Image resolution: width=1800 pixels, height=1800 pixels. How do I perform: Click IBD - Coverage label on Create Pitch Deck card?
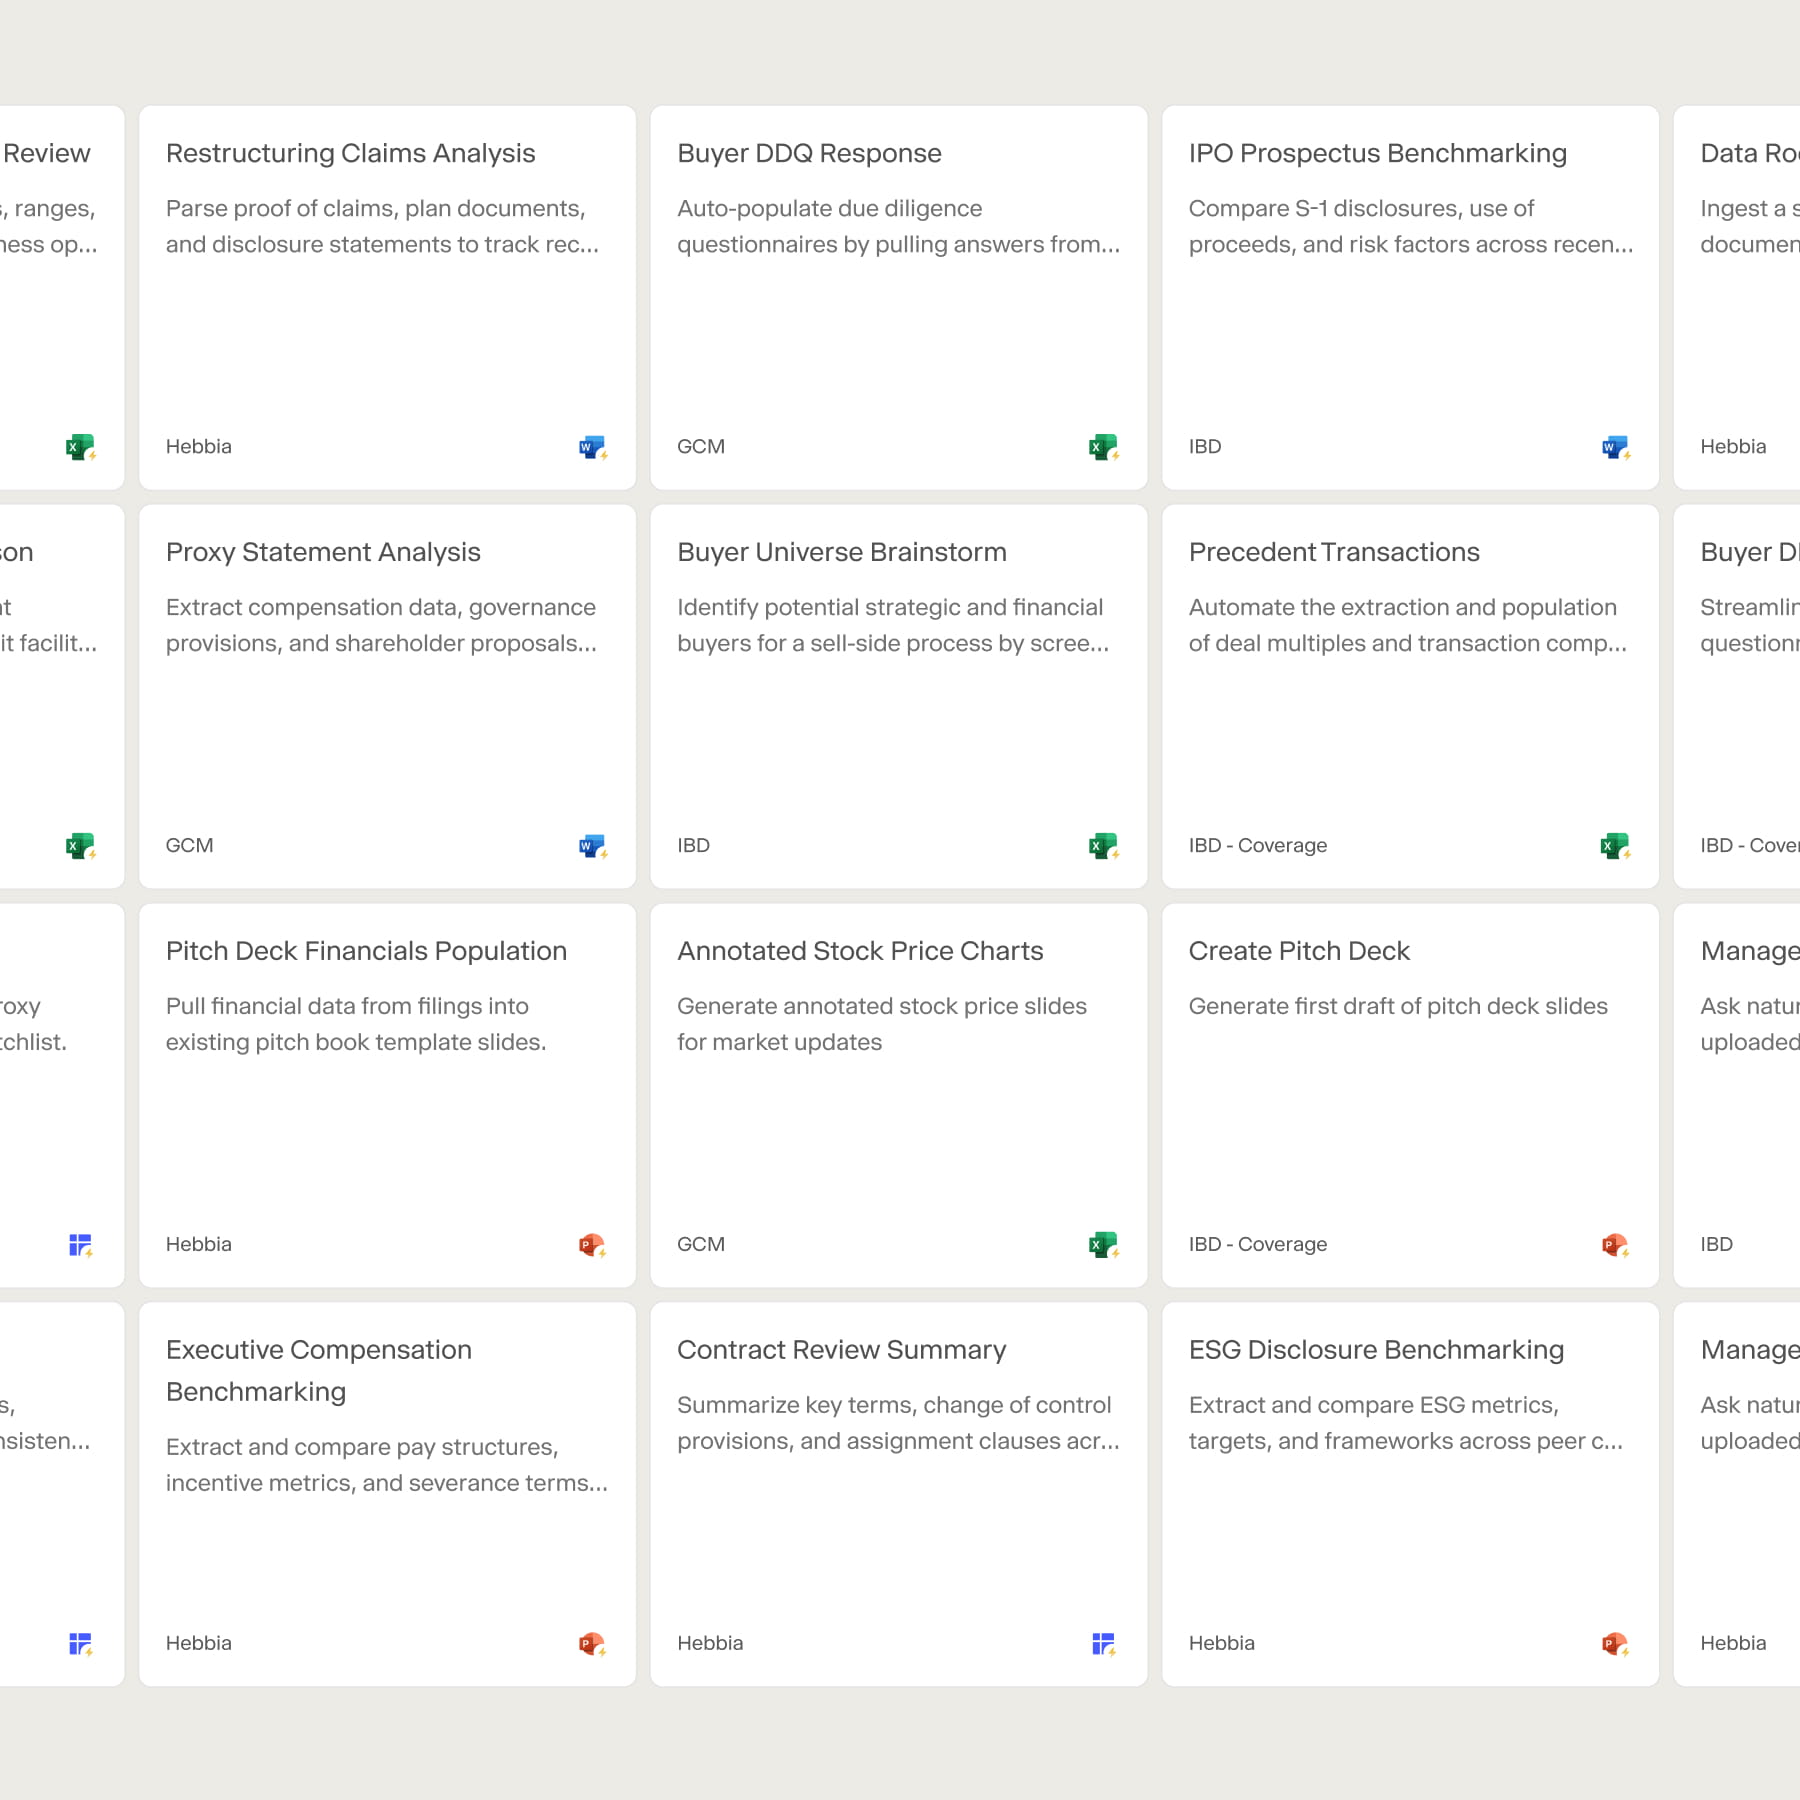(x=1258, y=1244)
